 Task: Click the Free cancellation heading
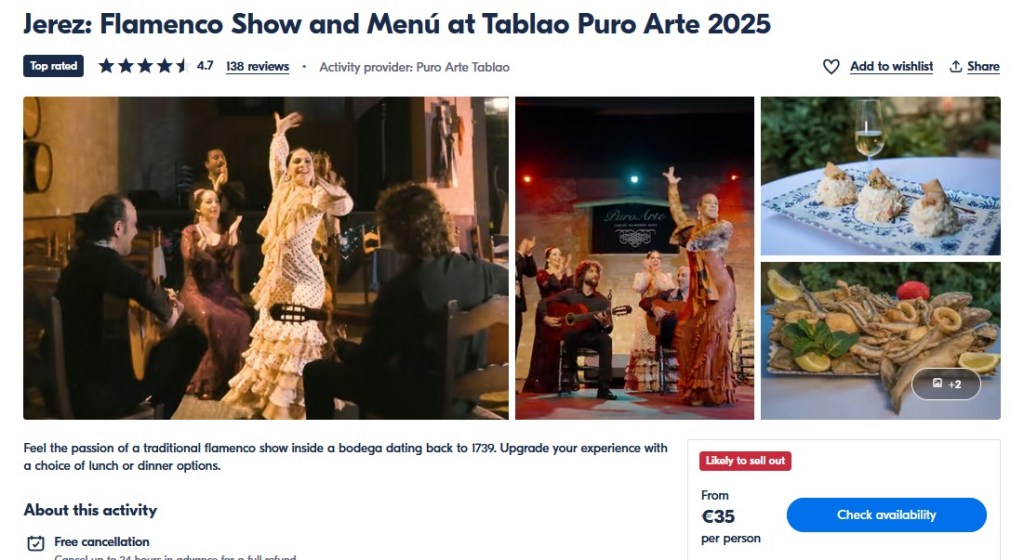(102, 542)
